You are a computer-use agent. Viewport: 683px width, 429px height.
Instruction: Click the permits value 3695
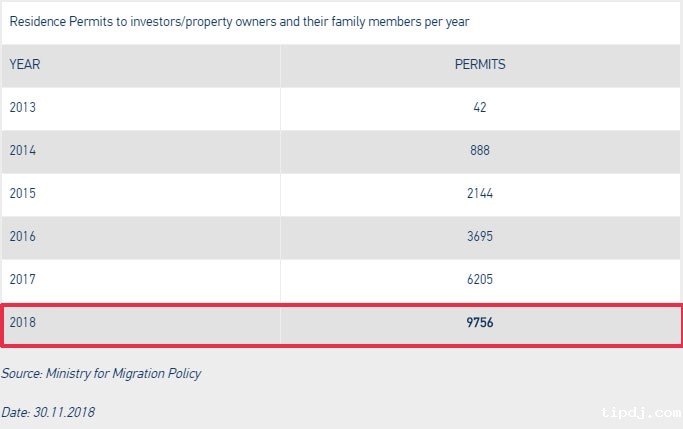pos(480,238)
